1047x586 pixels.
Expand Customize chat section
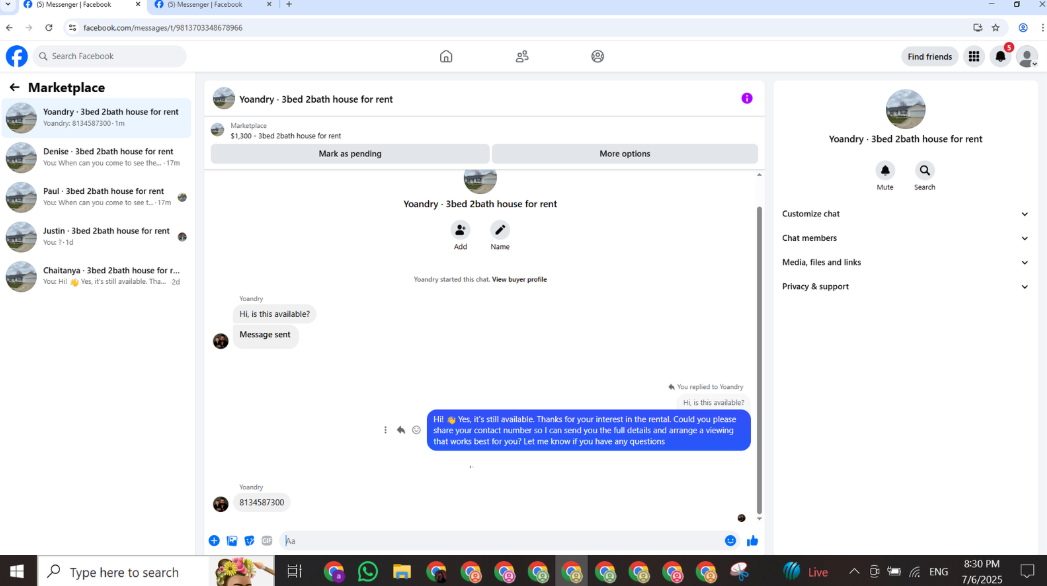(x=905, y=214)
